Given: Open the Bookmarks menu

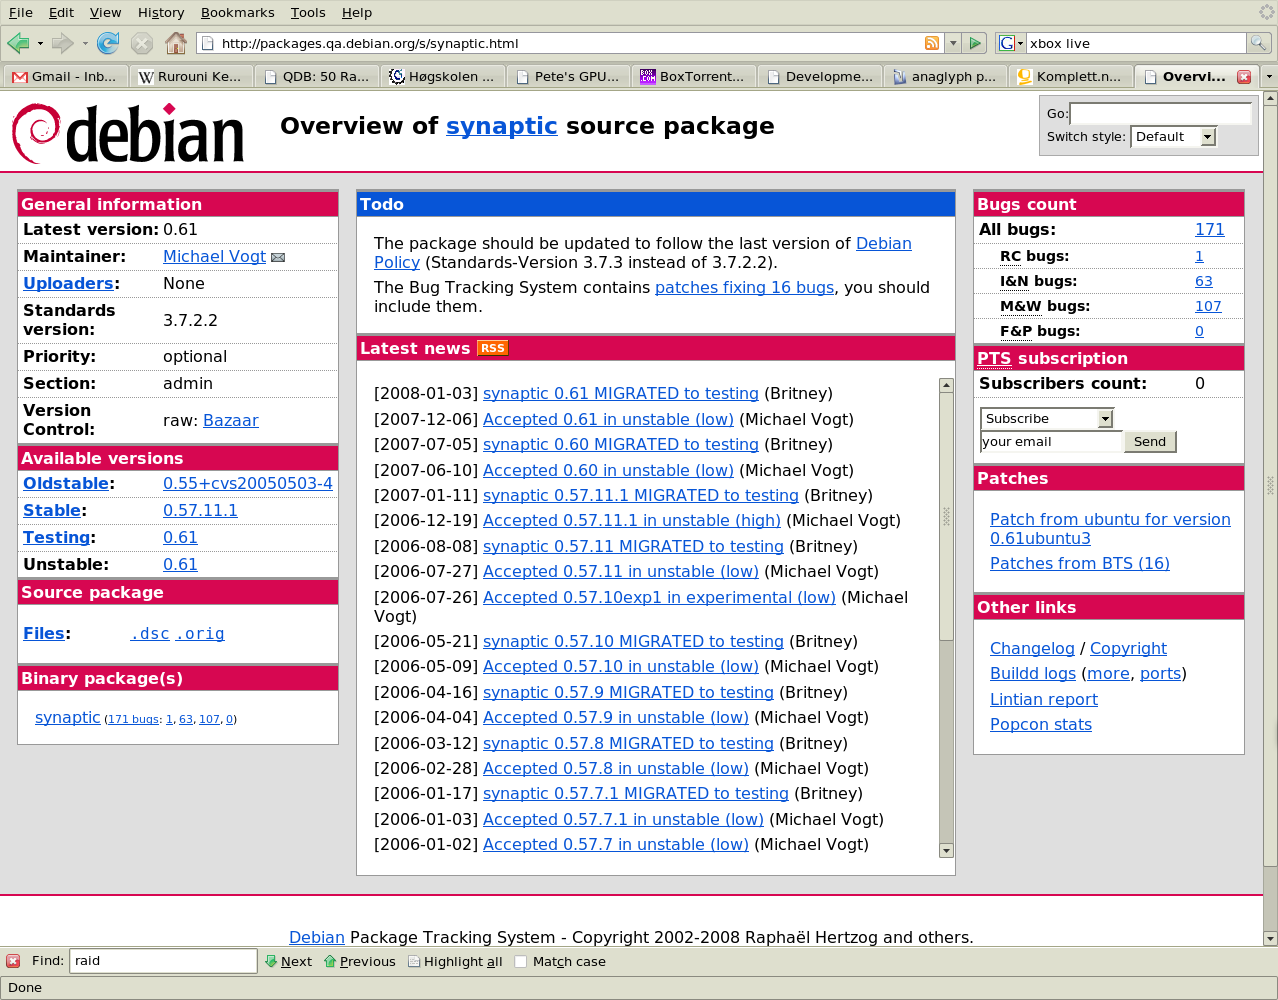Looking at the screenshot, I should coord(237,12).
